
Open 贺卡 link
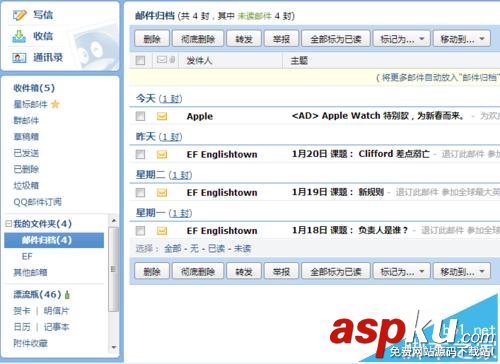point(22,311)
